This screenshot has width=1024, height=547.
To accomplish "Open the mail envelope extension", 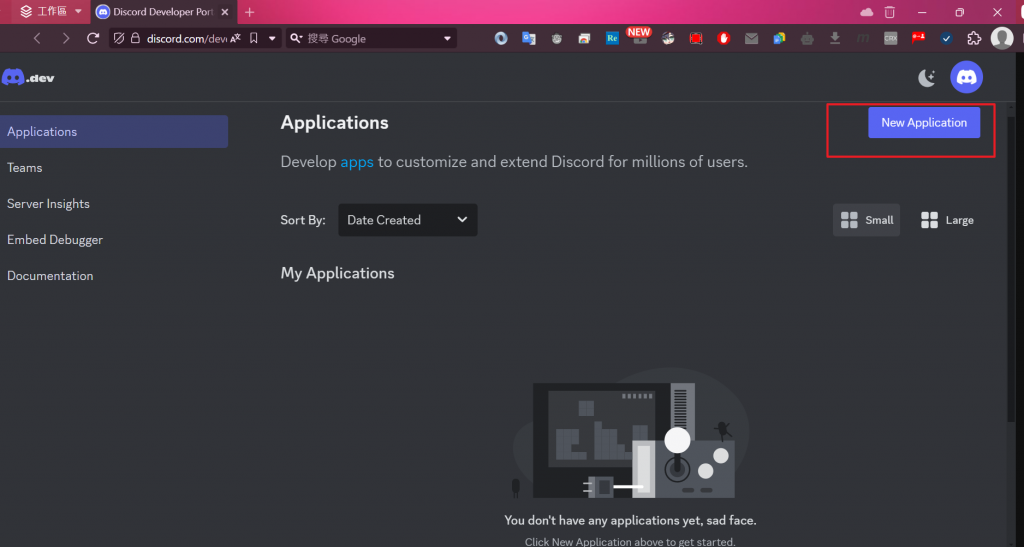I will tap(752, 39).
